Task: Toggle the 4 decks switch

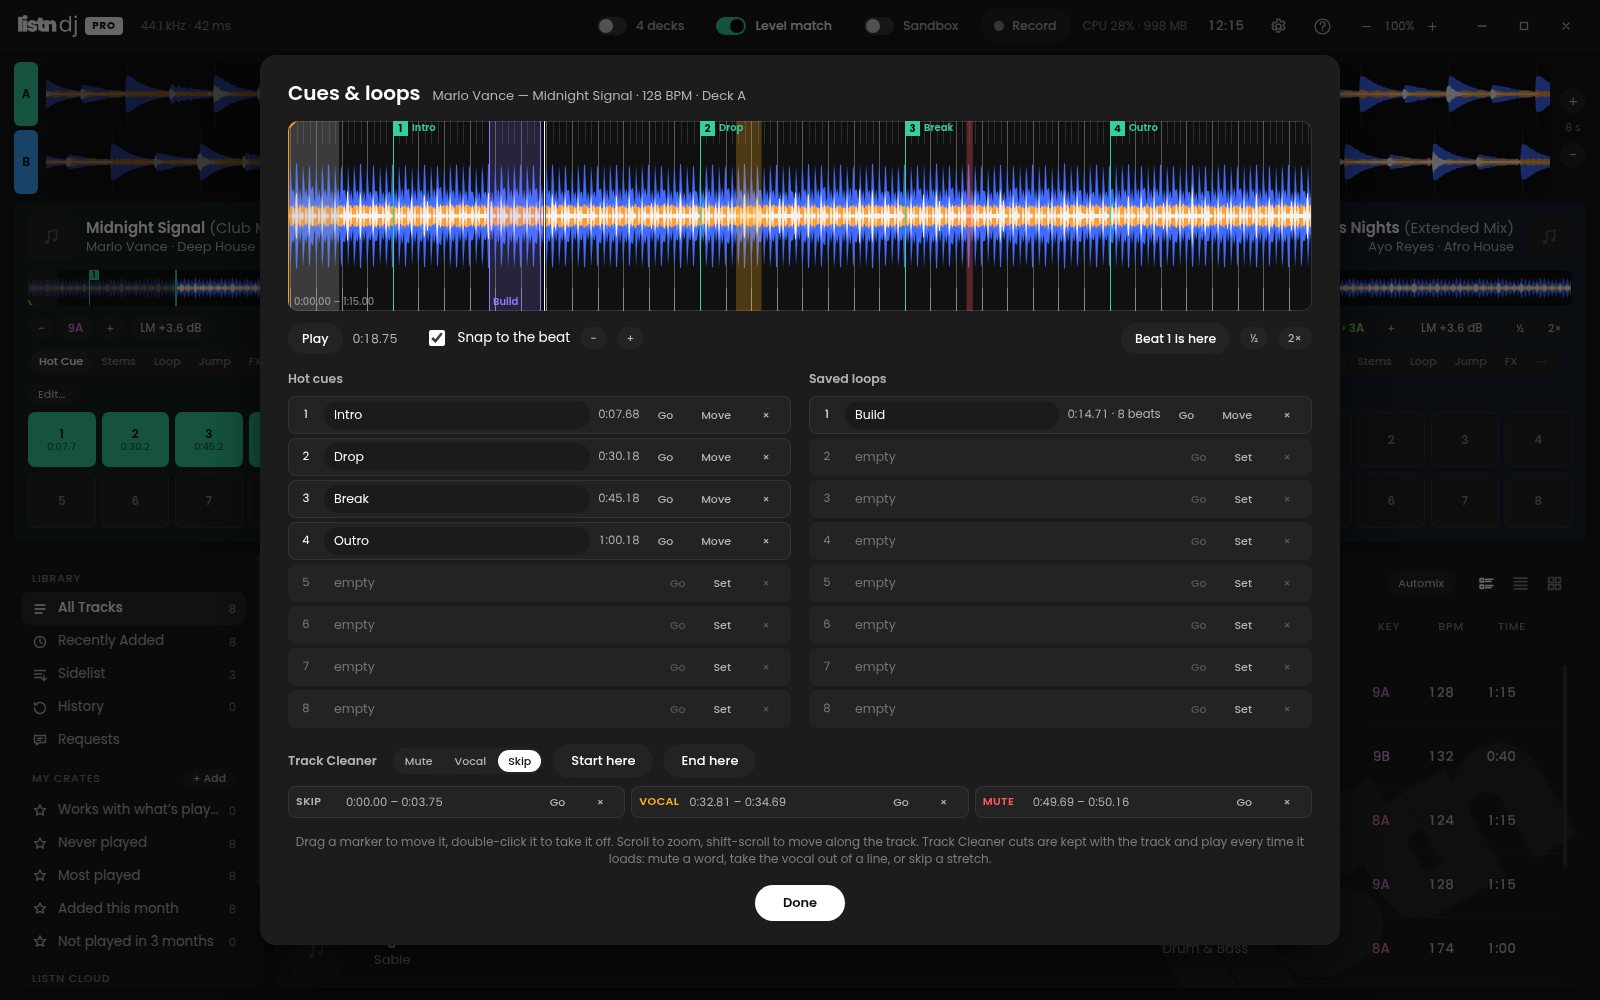Action: 612,26
